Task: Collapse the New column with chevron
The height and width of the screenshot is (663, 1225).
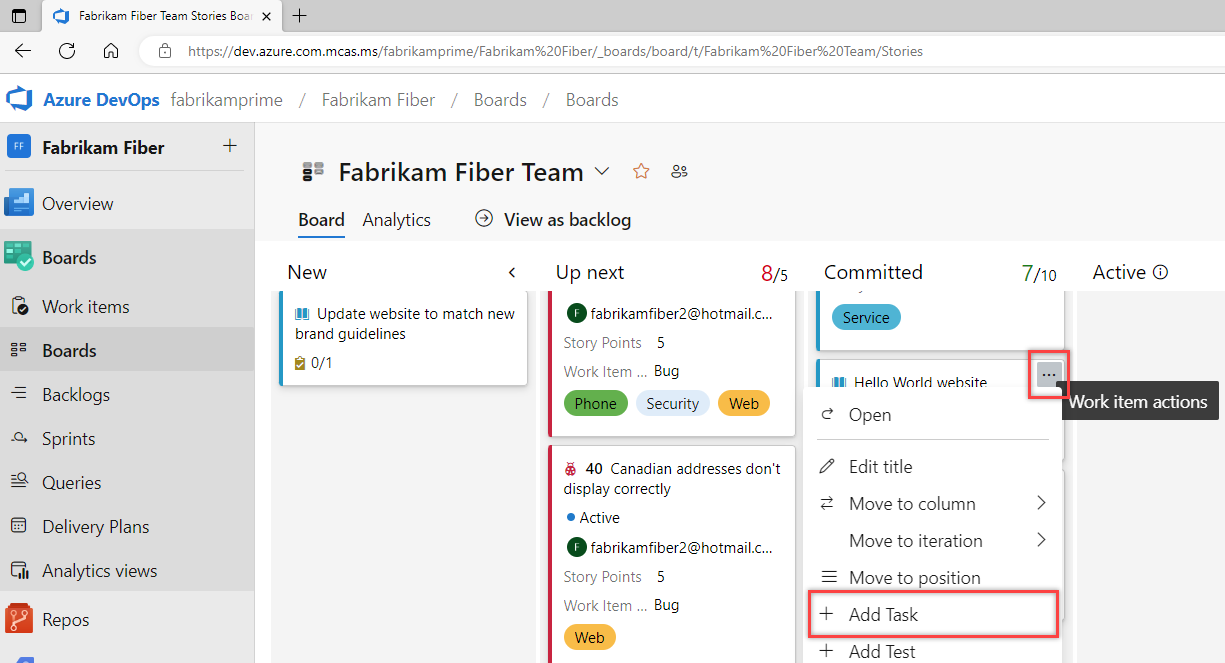Action: coord(512,272)
